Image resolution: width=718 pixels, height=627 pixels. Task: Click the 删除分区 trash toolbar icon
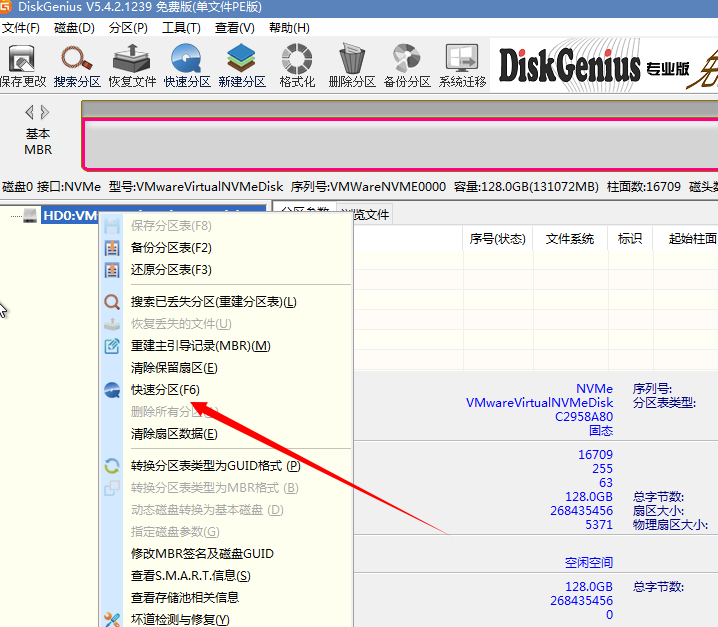[x=352, y=59]
